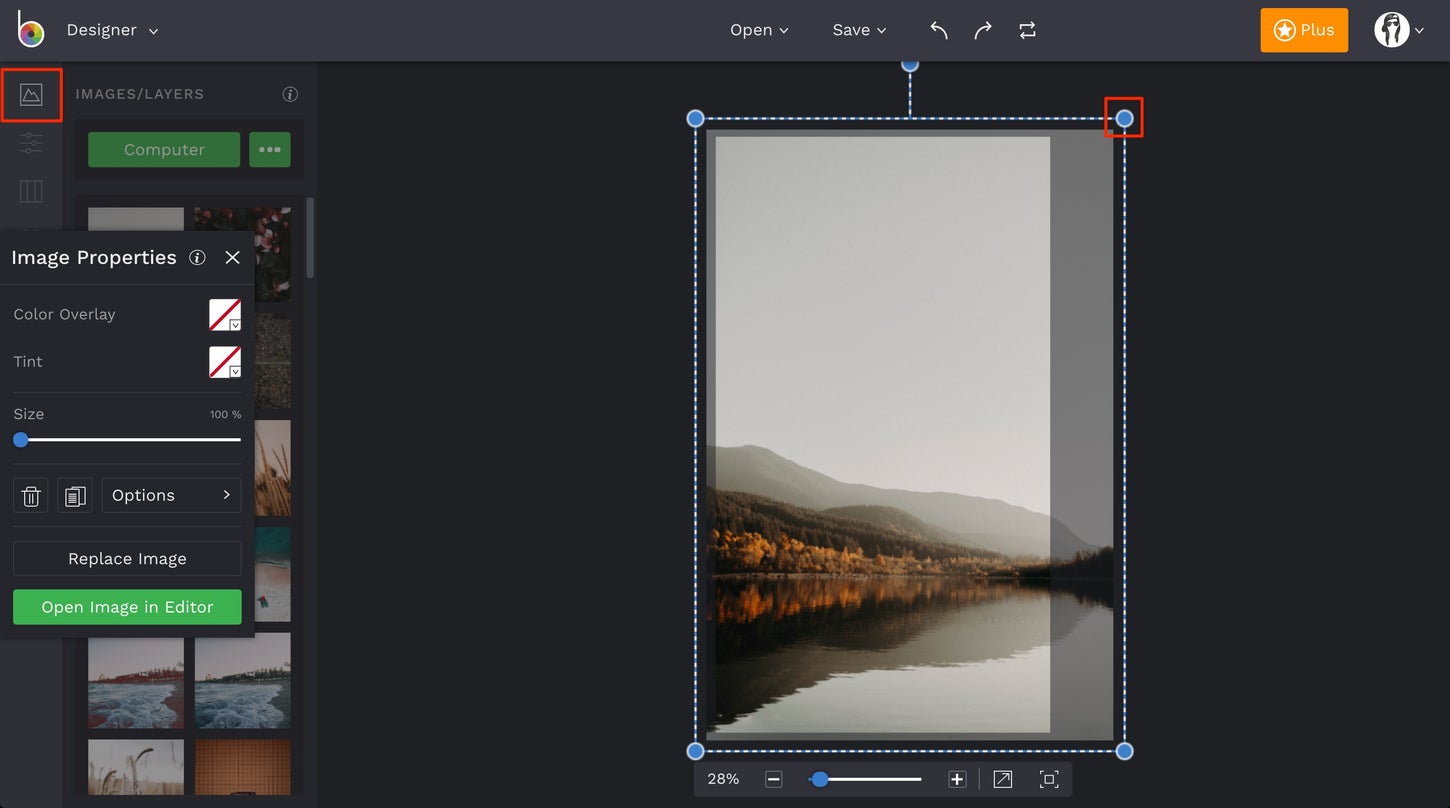The image size is (1450, 808).
Task: Open the profile avatar dropdown
Action: (x=1398, y=30)
